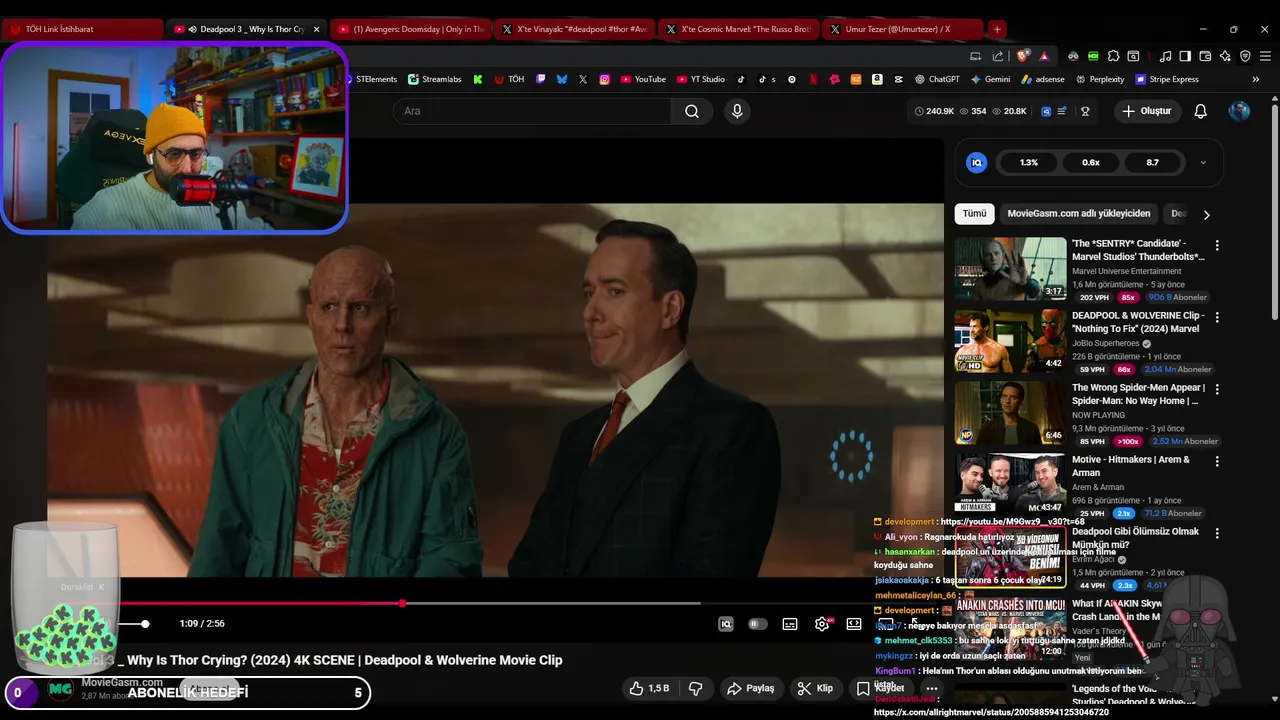This screenshot has width=1280, height=720.
Task: Open the ChatGPT bookmark
Action: [x=936, y=79]
